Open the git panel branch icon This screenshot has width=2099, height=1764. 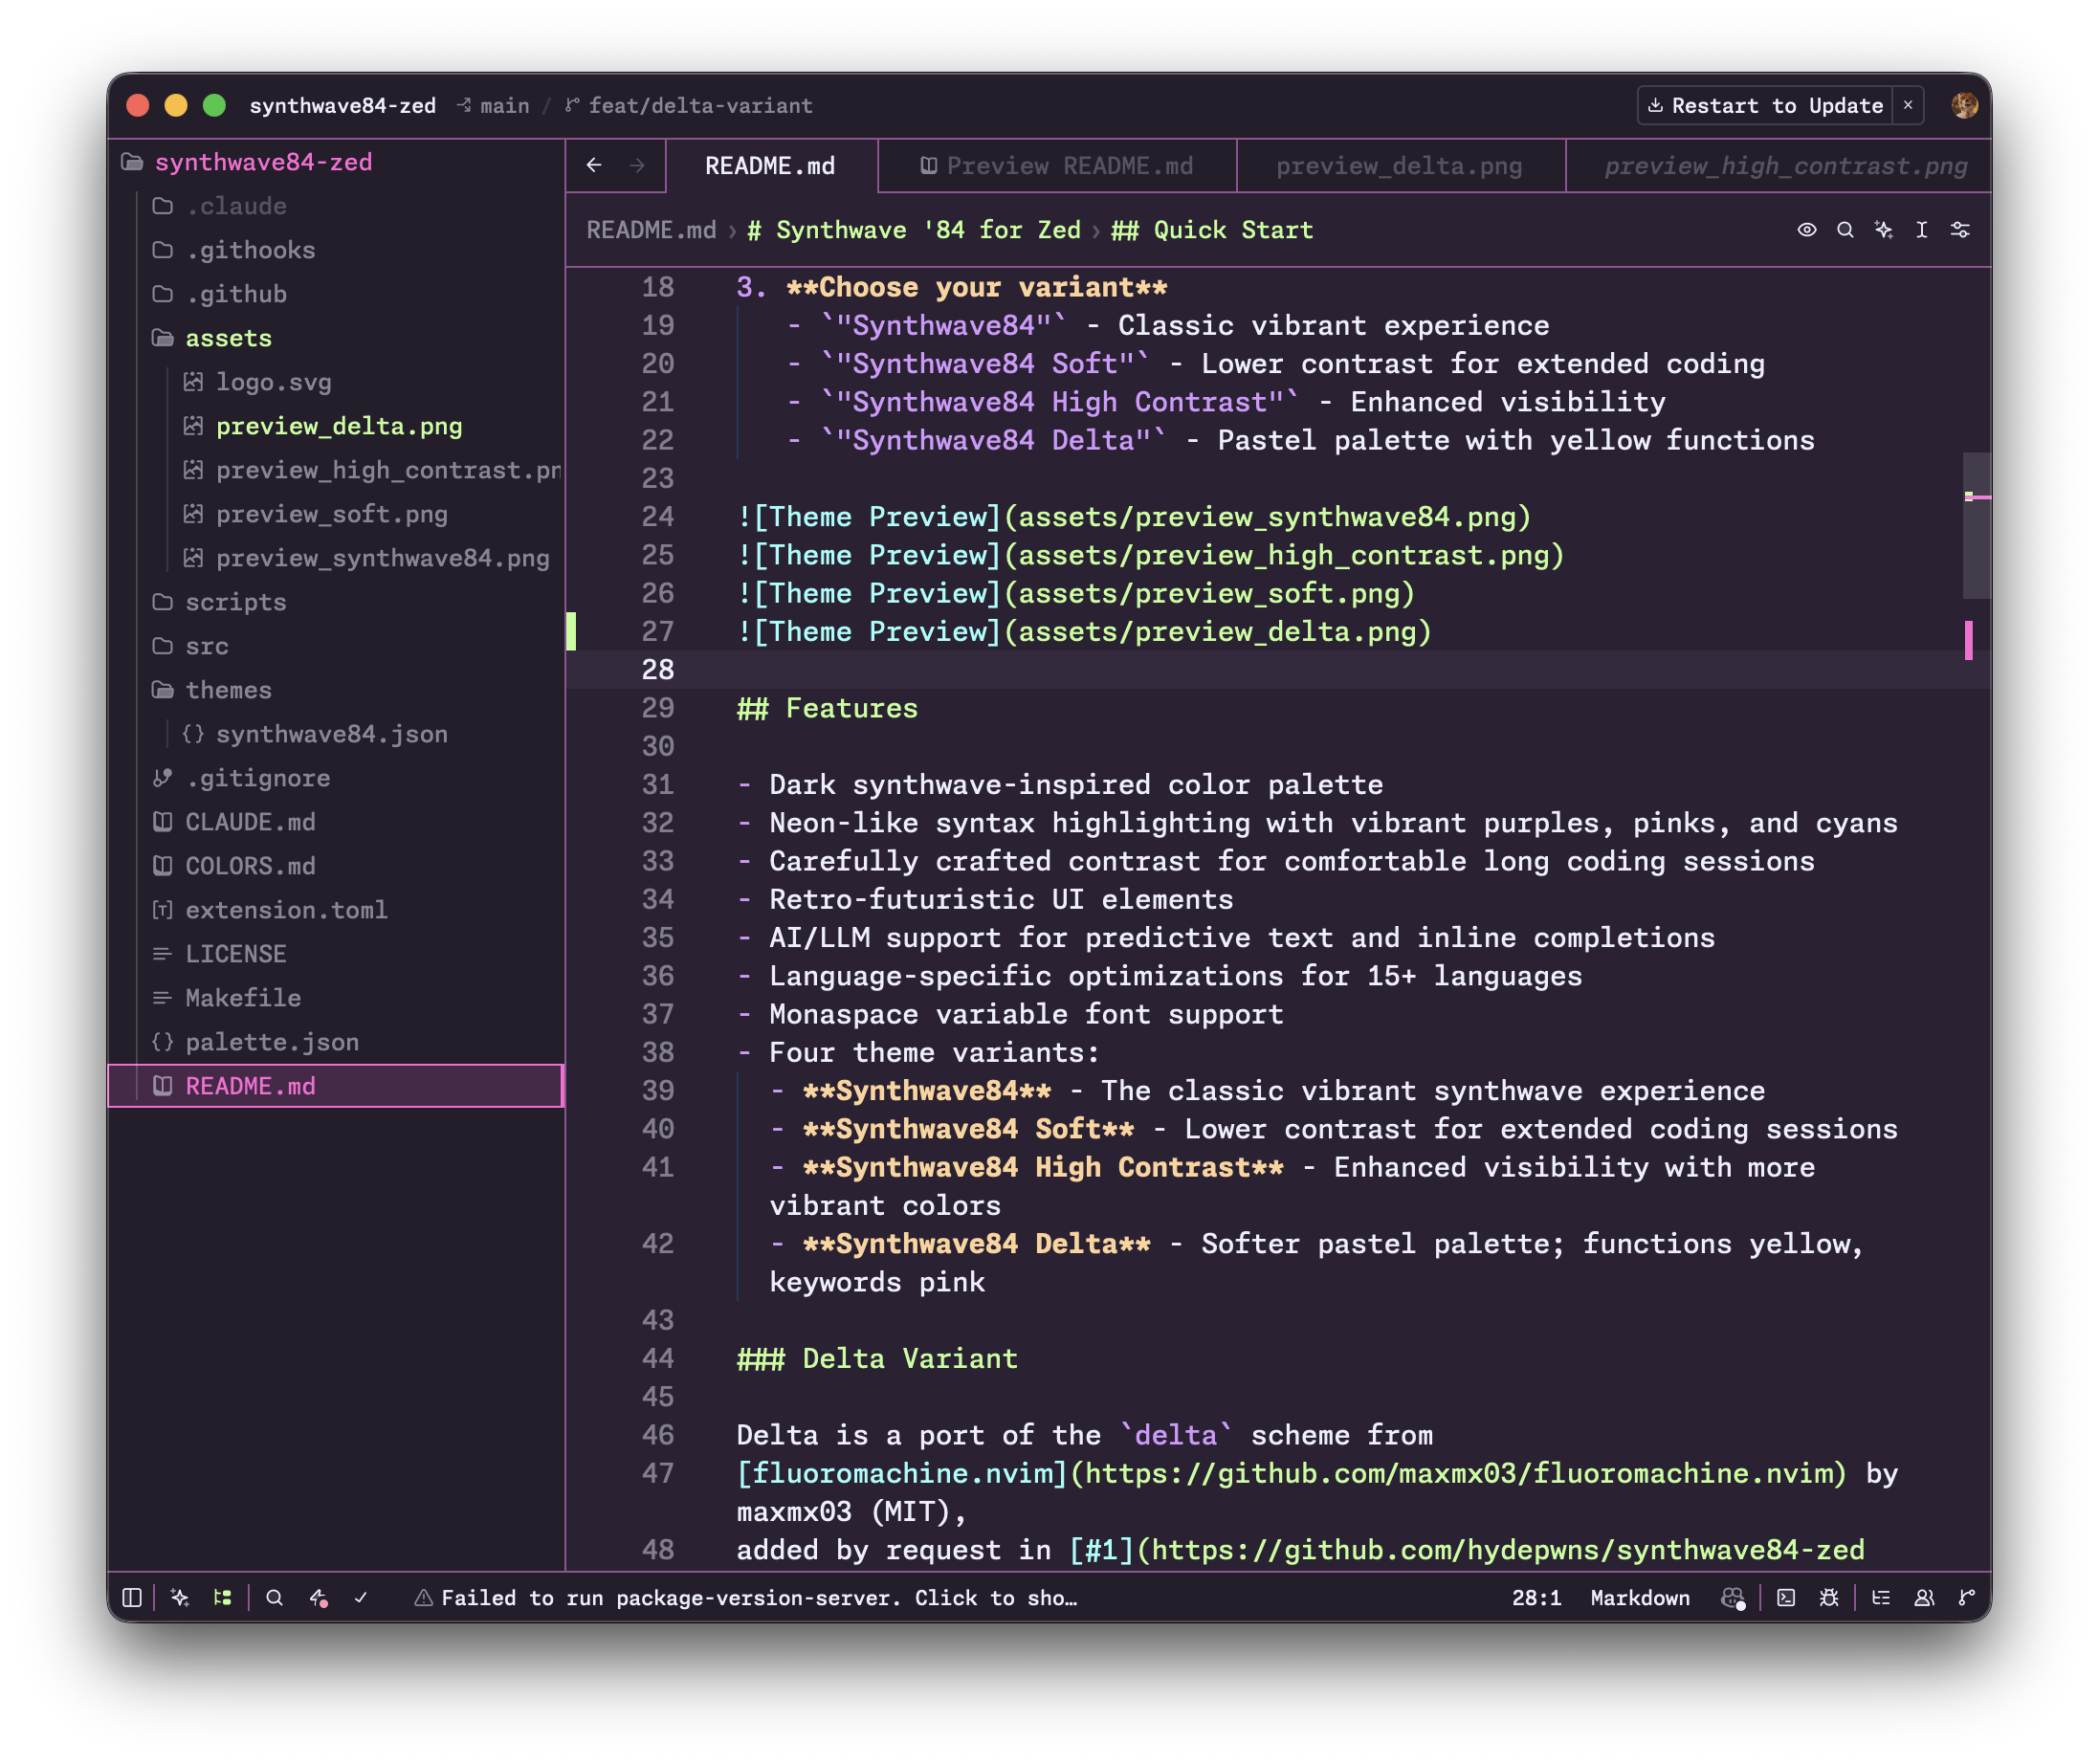pos(1967,1598)
